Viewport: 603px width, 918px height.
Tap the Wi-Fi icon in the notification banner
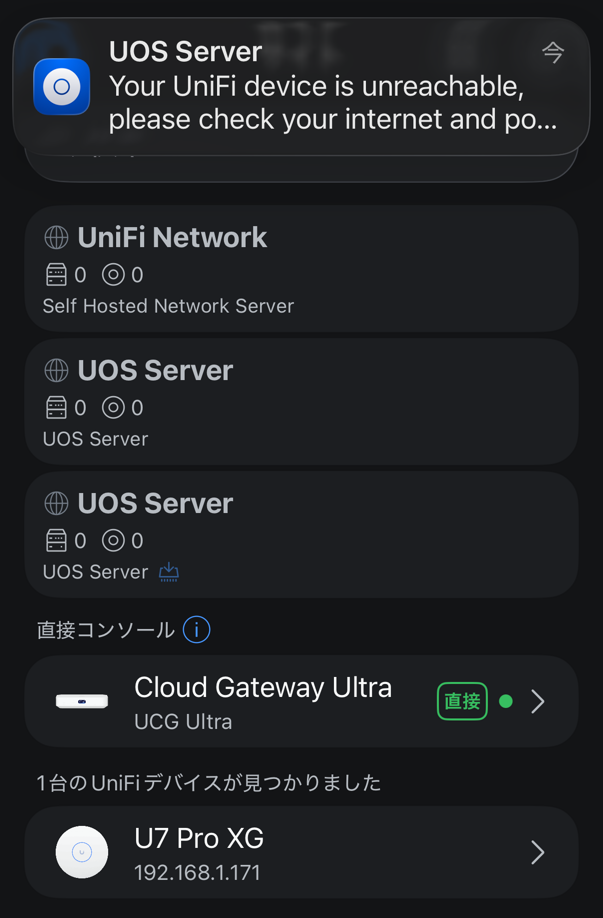(x=553, y=52)
